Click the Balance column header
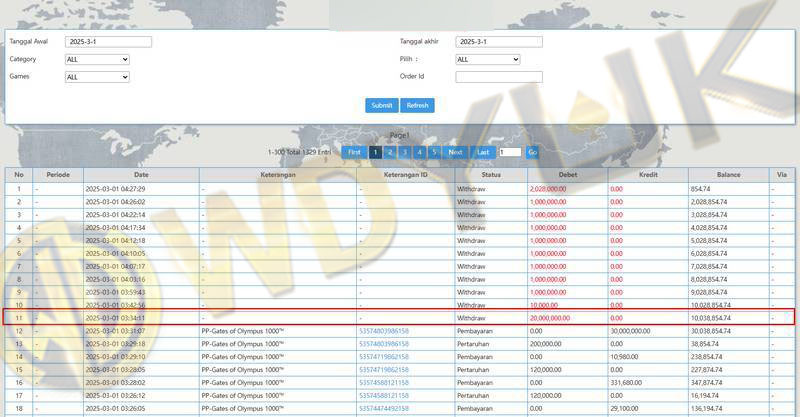This screenshot has width=800, height=417. pos(729,175)
